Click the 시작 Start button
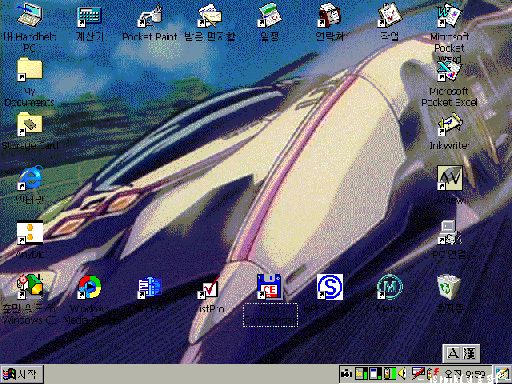The image size is (512, 384). click(22, 374)
